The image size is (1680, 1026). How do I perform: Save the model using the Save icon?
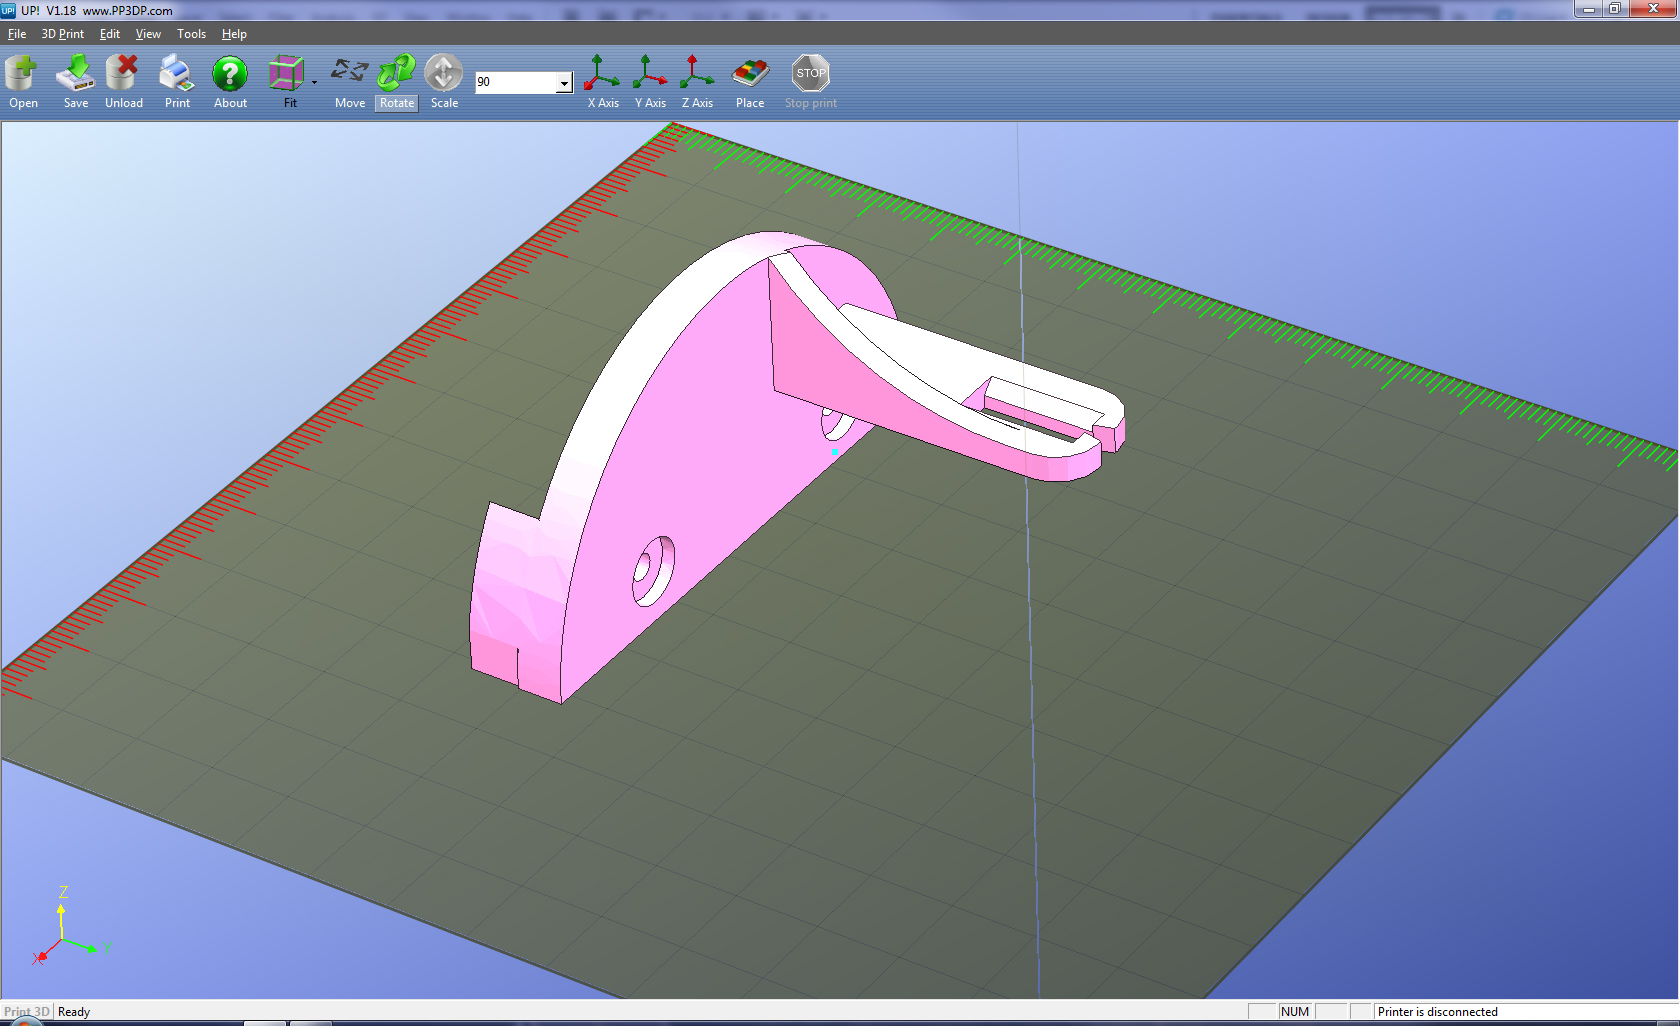[75, 73]
